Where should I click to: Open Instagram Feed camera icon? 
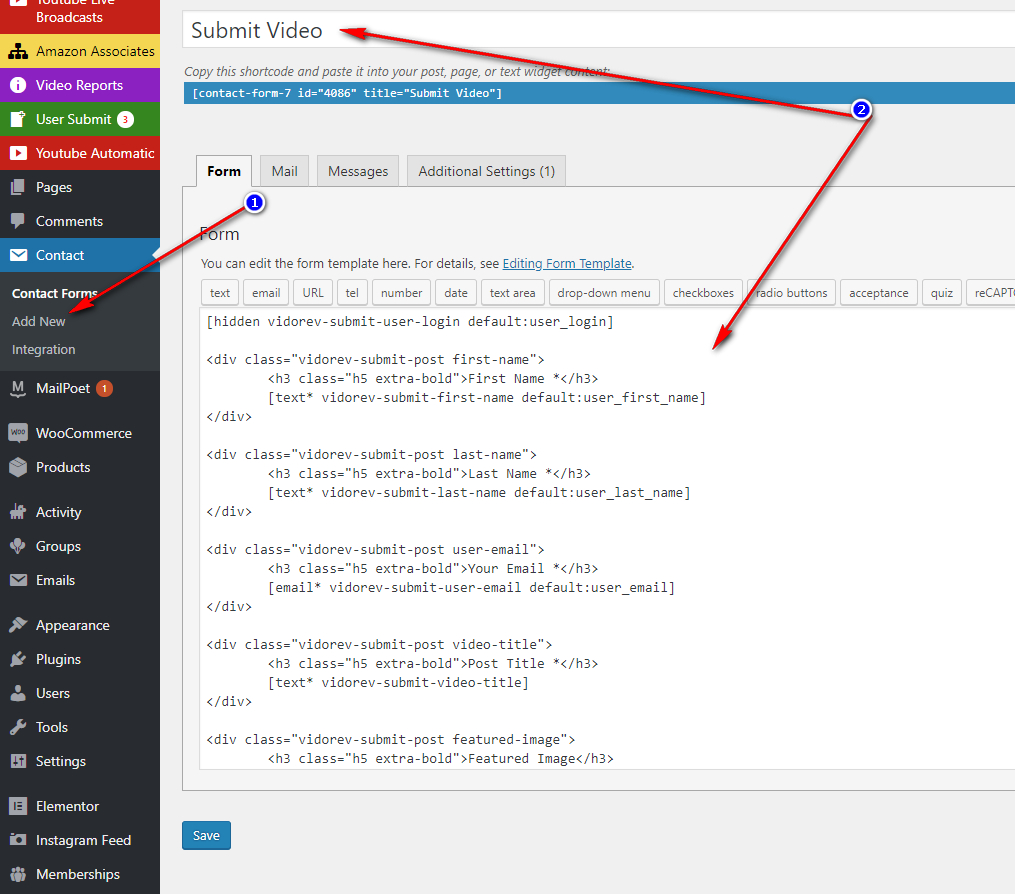tap(18, 840)
